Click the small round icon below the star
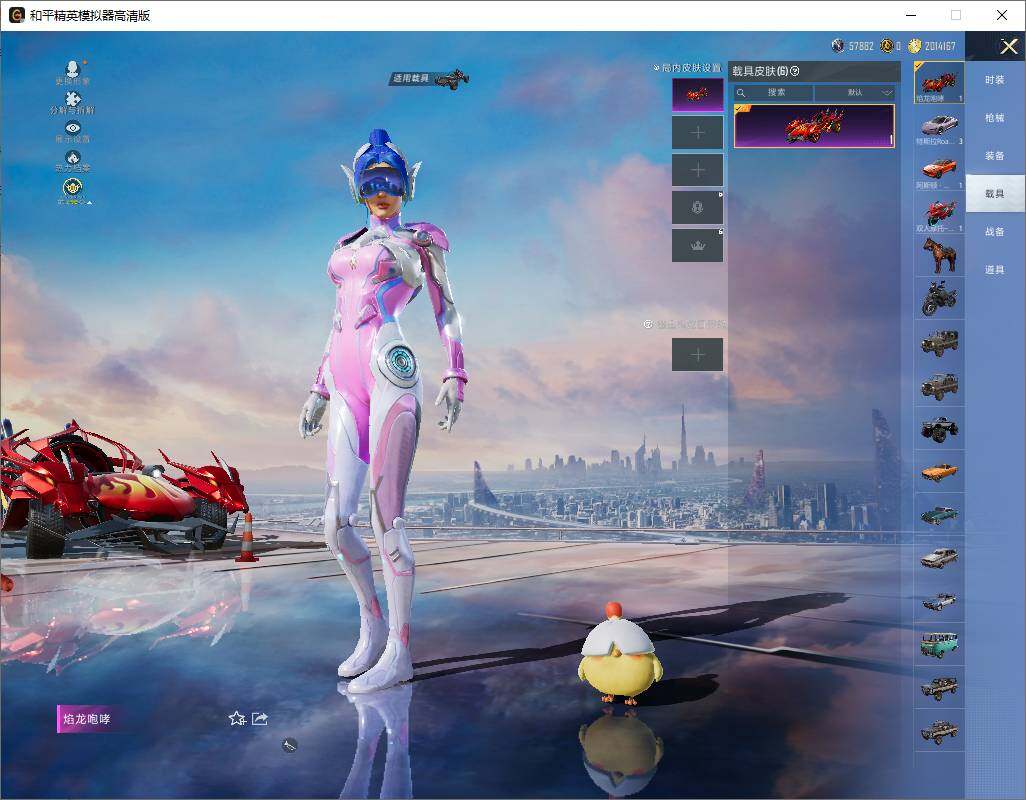Image resolution: width=1026 pixels, height=800 pixels. pyautogui.click(x=290, y=745)
